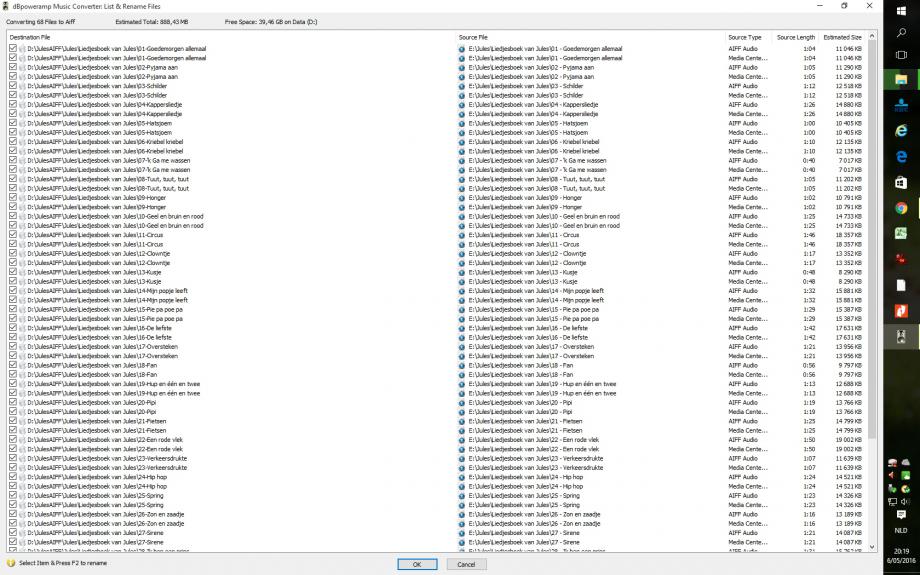This screenshot has height=575, width=920.
Task: Open Task View from the taskbar
Action: pyautogui.click(x=901, y=54)
